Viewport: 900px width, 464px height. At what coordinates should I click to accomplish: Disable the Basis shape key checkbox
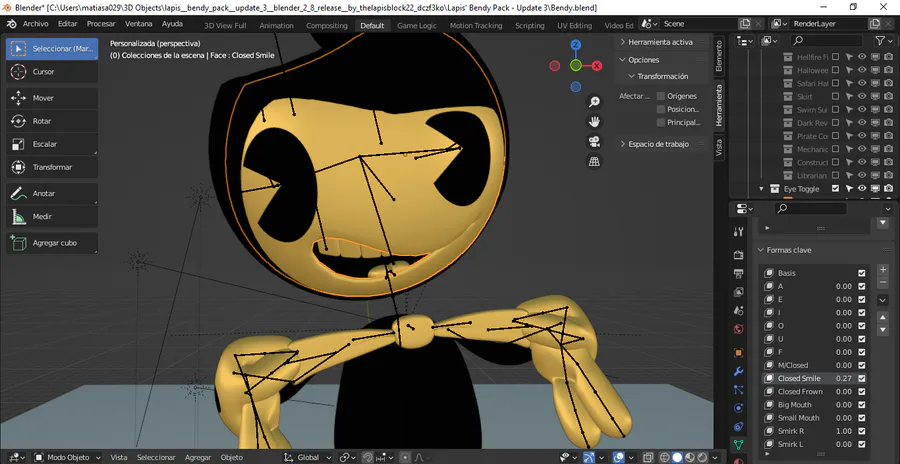[861, 273]
